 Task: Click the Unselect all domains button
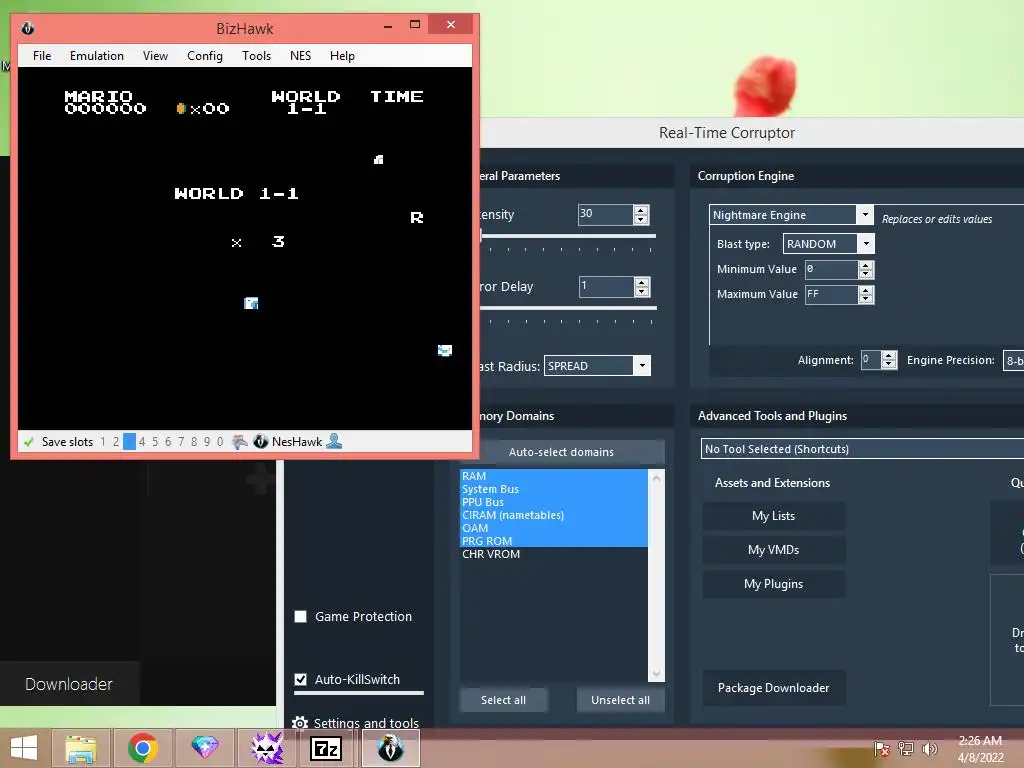[620, 700]
